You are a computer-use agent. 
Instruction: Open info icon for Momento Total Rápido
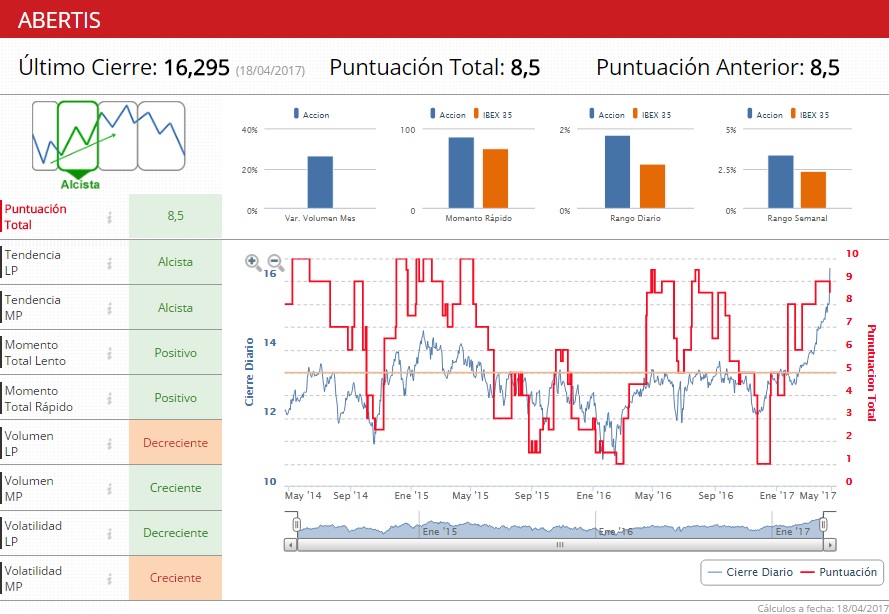click(x=109, y=399)
